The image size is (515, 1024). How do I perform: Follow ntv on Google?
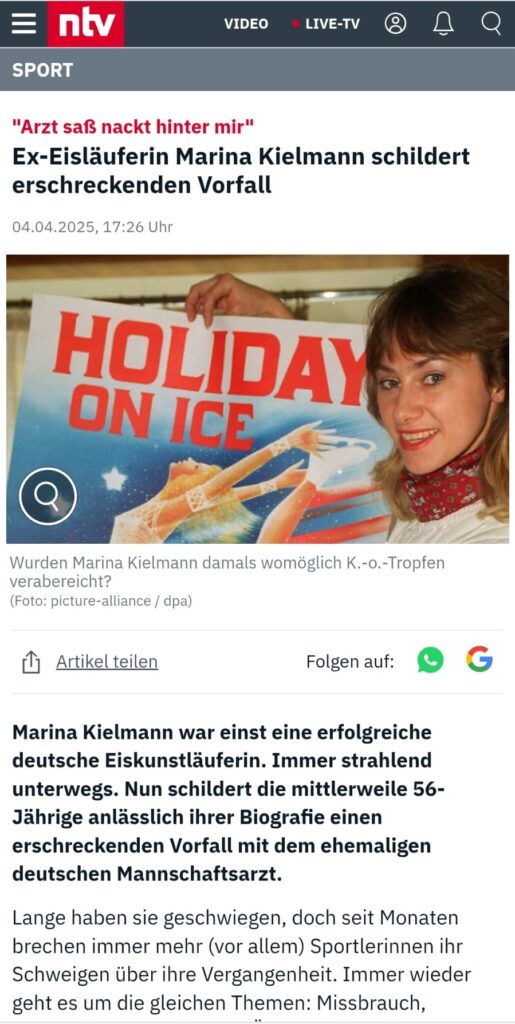479,660
